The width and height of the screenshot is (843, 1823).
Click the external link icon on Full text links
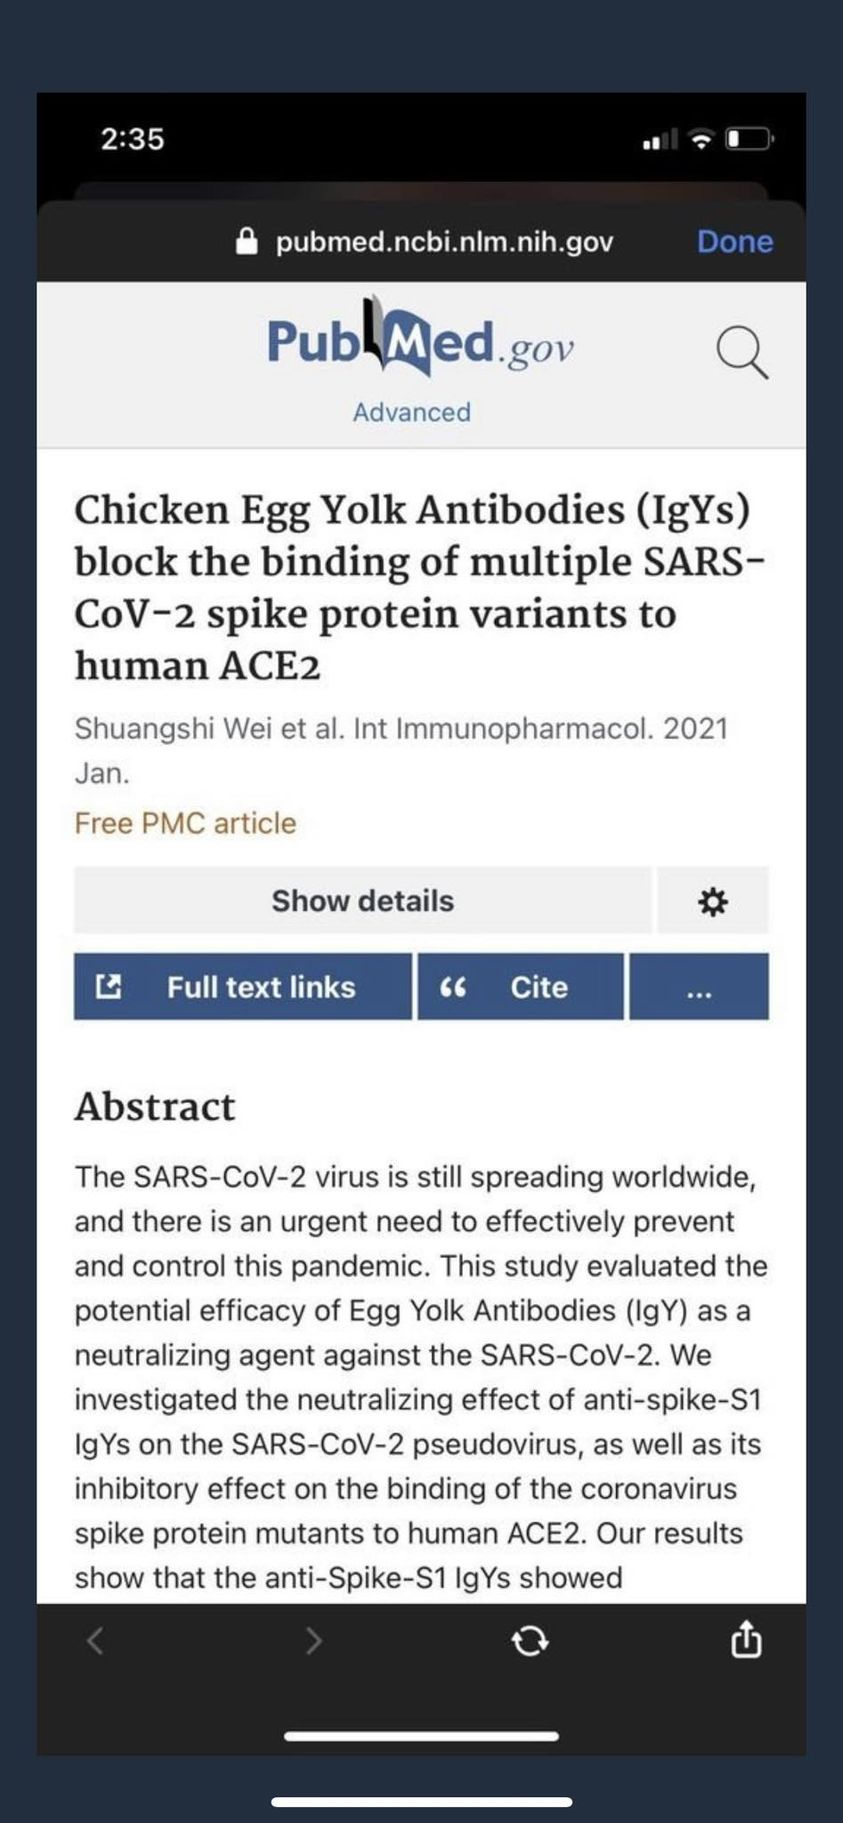pyautogui.click(x=108, y=987)
